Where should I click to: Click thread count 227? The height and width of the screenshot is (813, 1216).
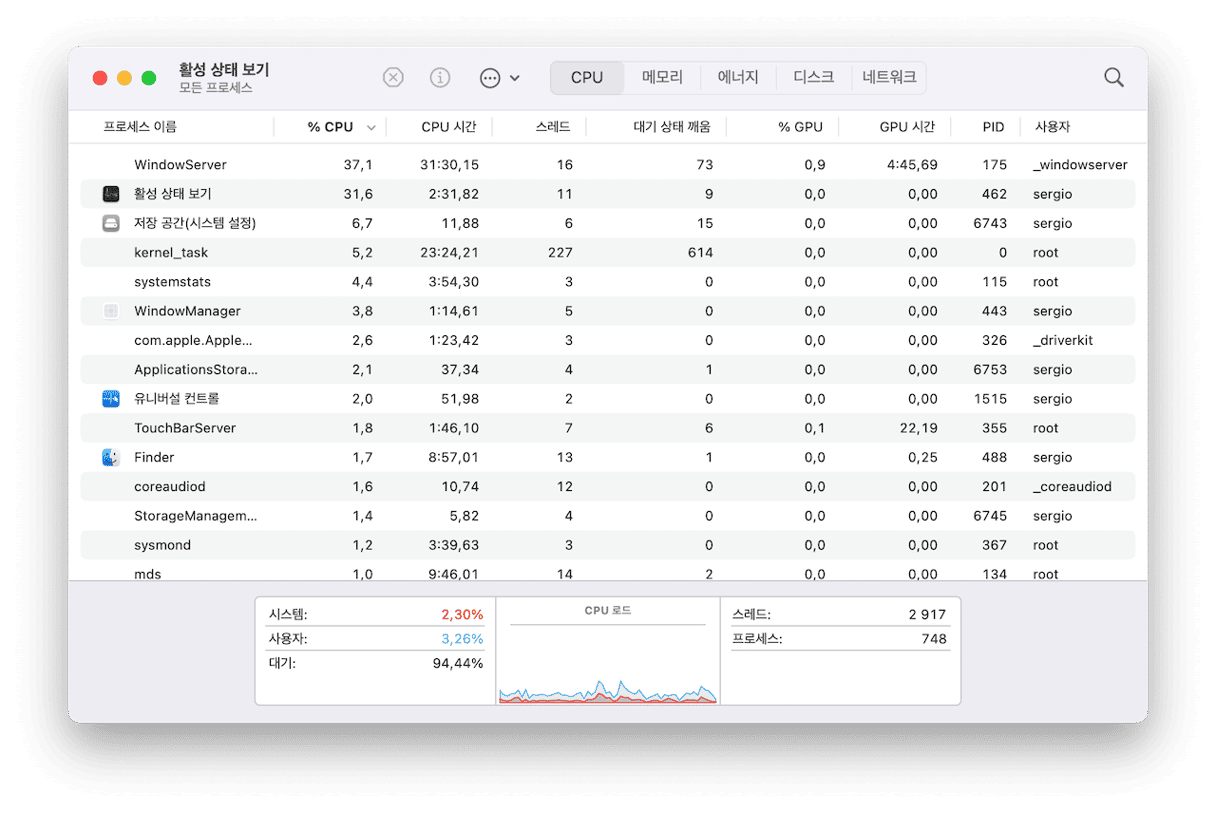pyautogui.click(x=560, y=253)
